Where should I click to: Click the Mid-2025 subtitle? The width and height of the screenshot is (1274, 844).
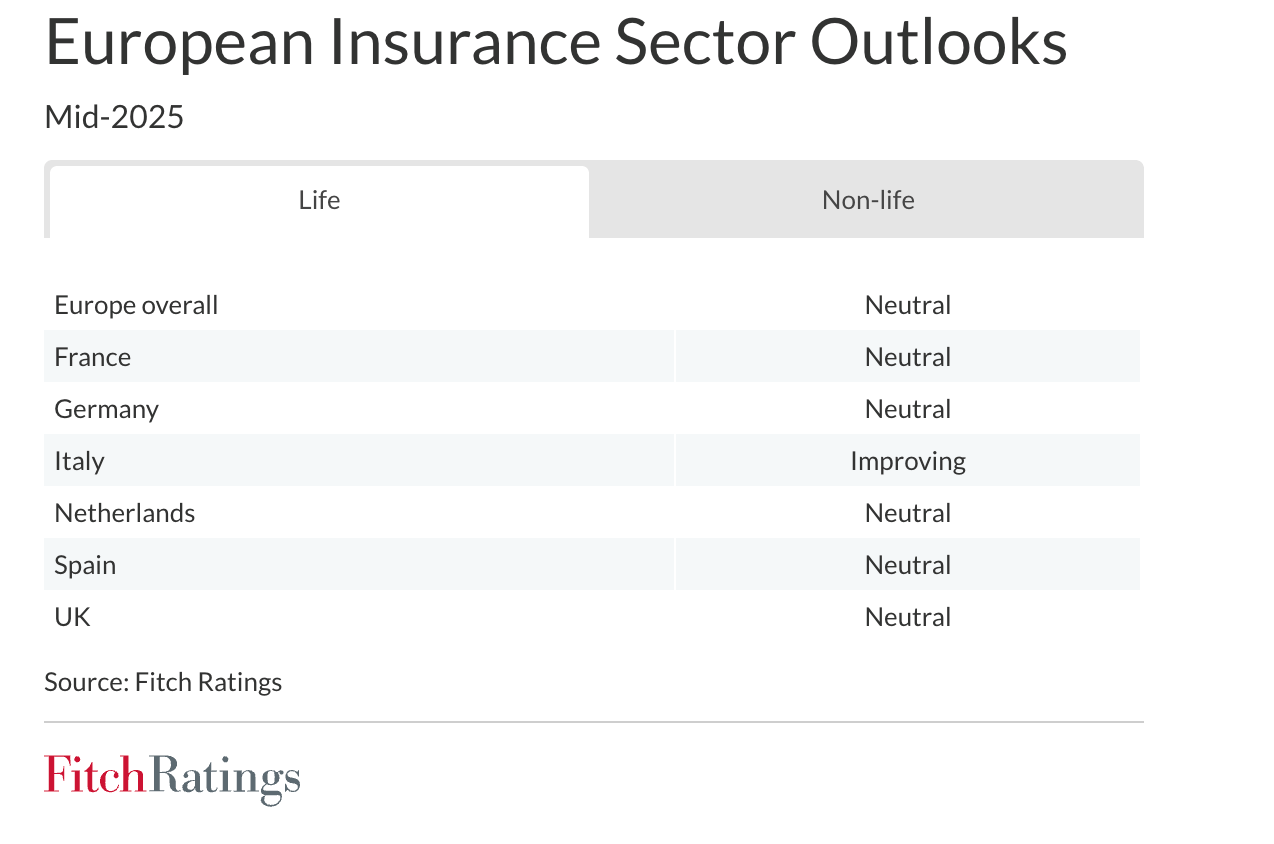114,118
